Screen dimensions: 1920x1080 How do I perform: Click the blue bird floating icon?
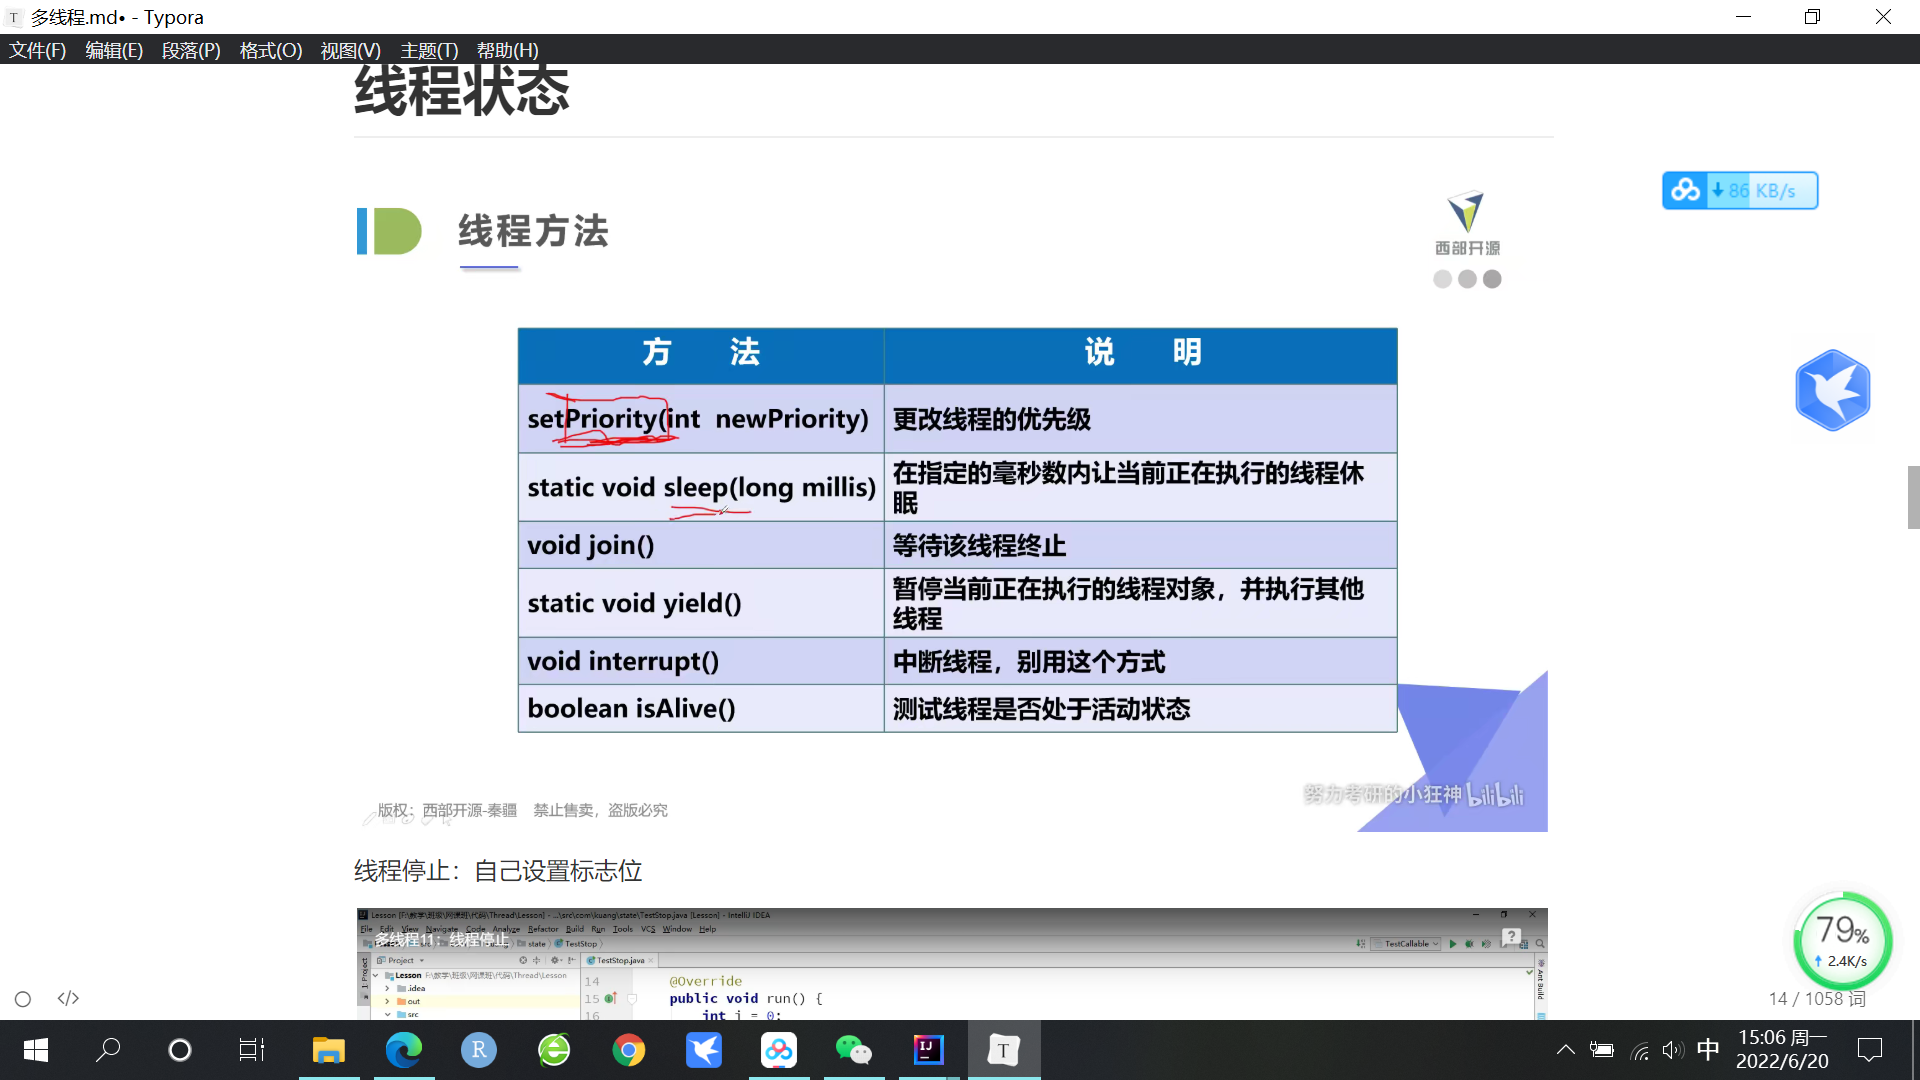1832,390
